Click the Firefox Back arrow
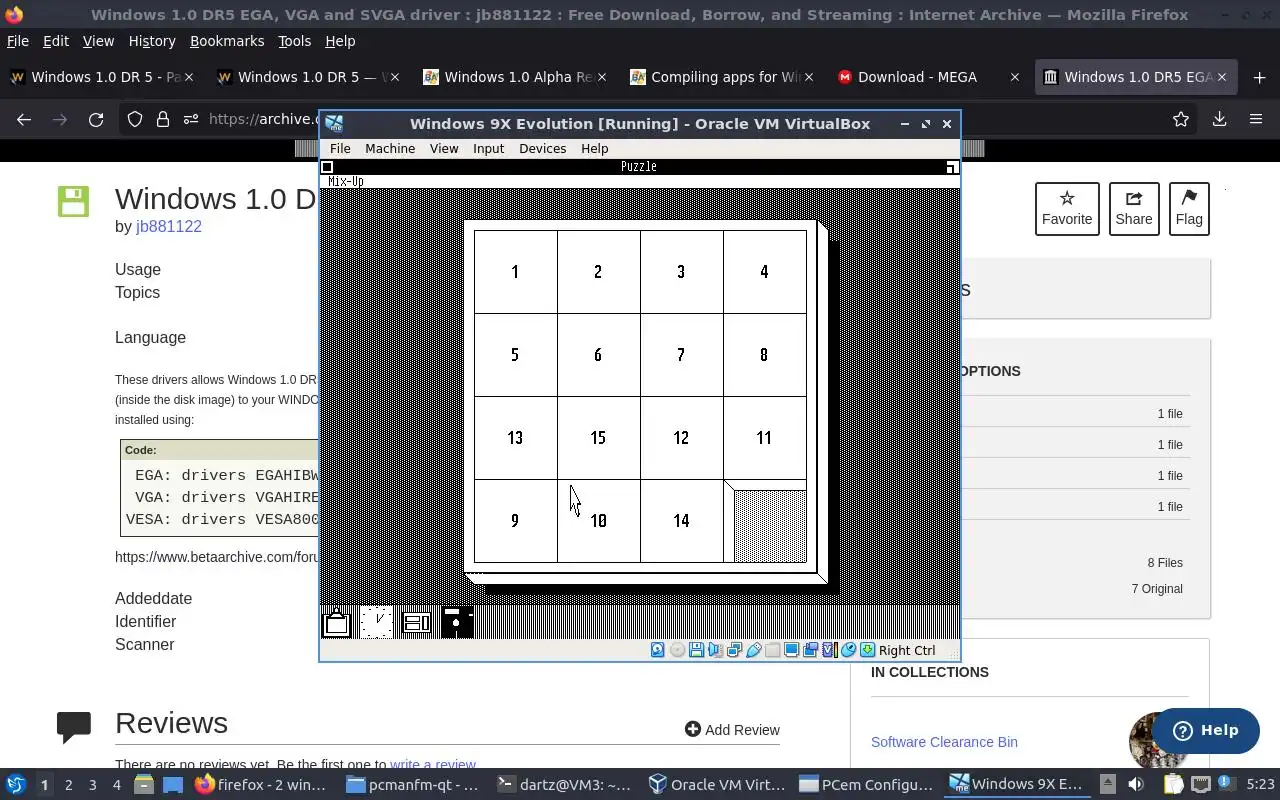1280x800 pixels. point(24,119)
